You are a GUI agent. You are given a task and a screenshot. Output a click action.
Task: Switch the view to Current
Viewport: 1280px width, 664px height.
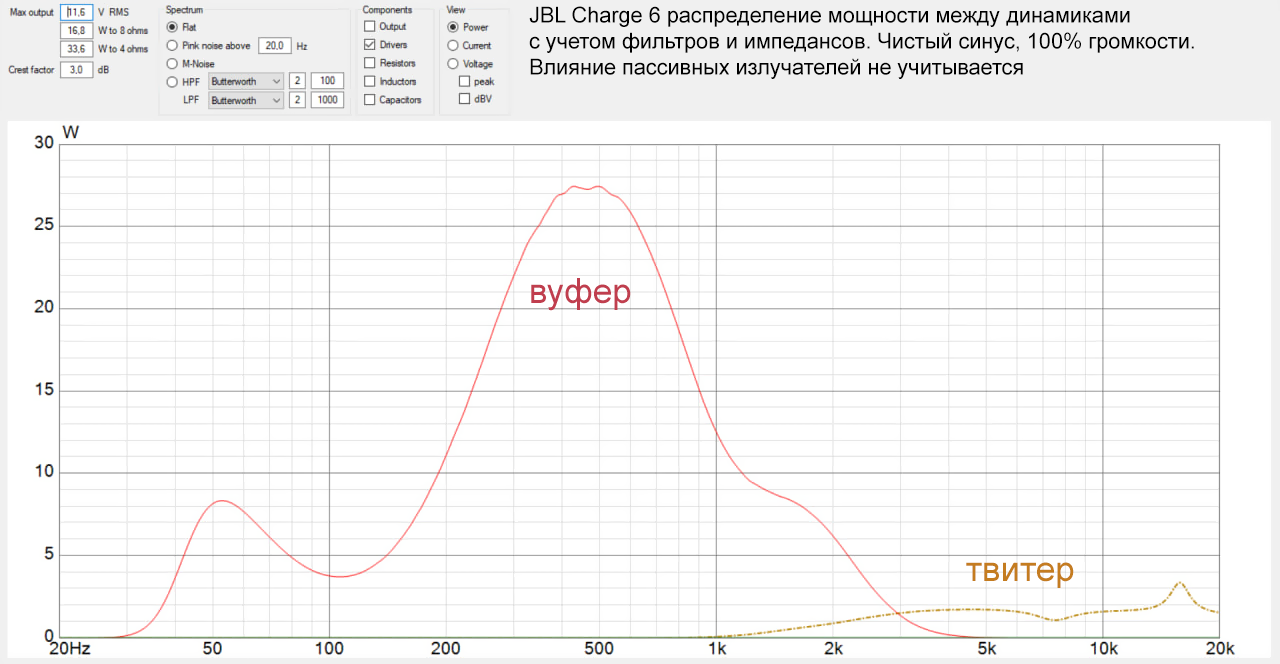tap(453, 45)
